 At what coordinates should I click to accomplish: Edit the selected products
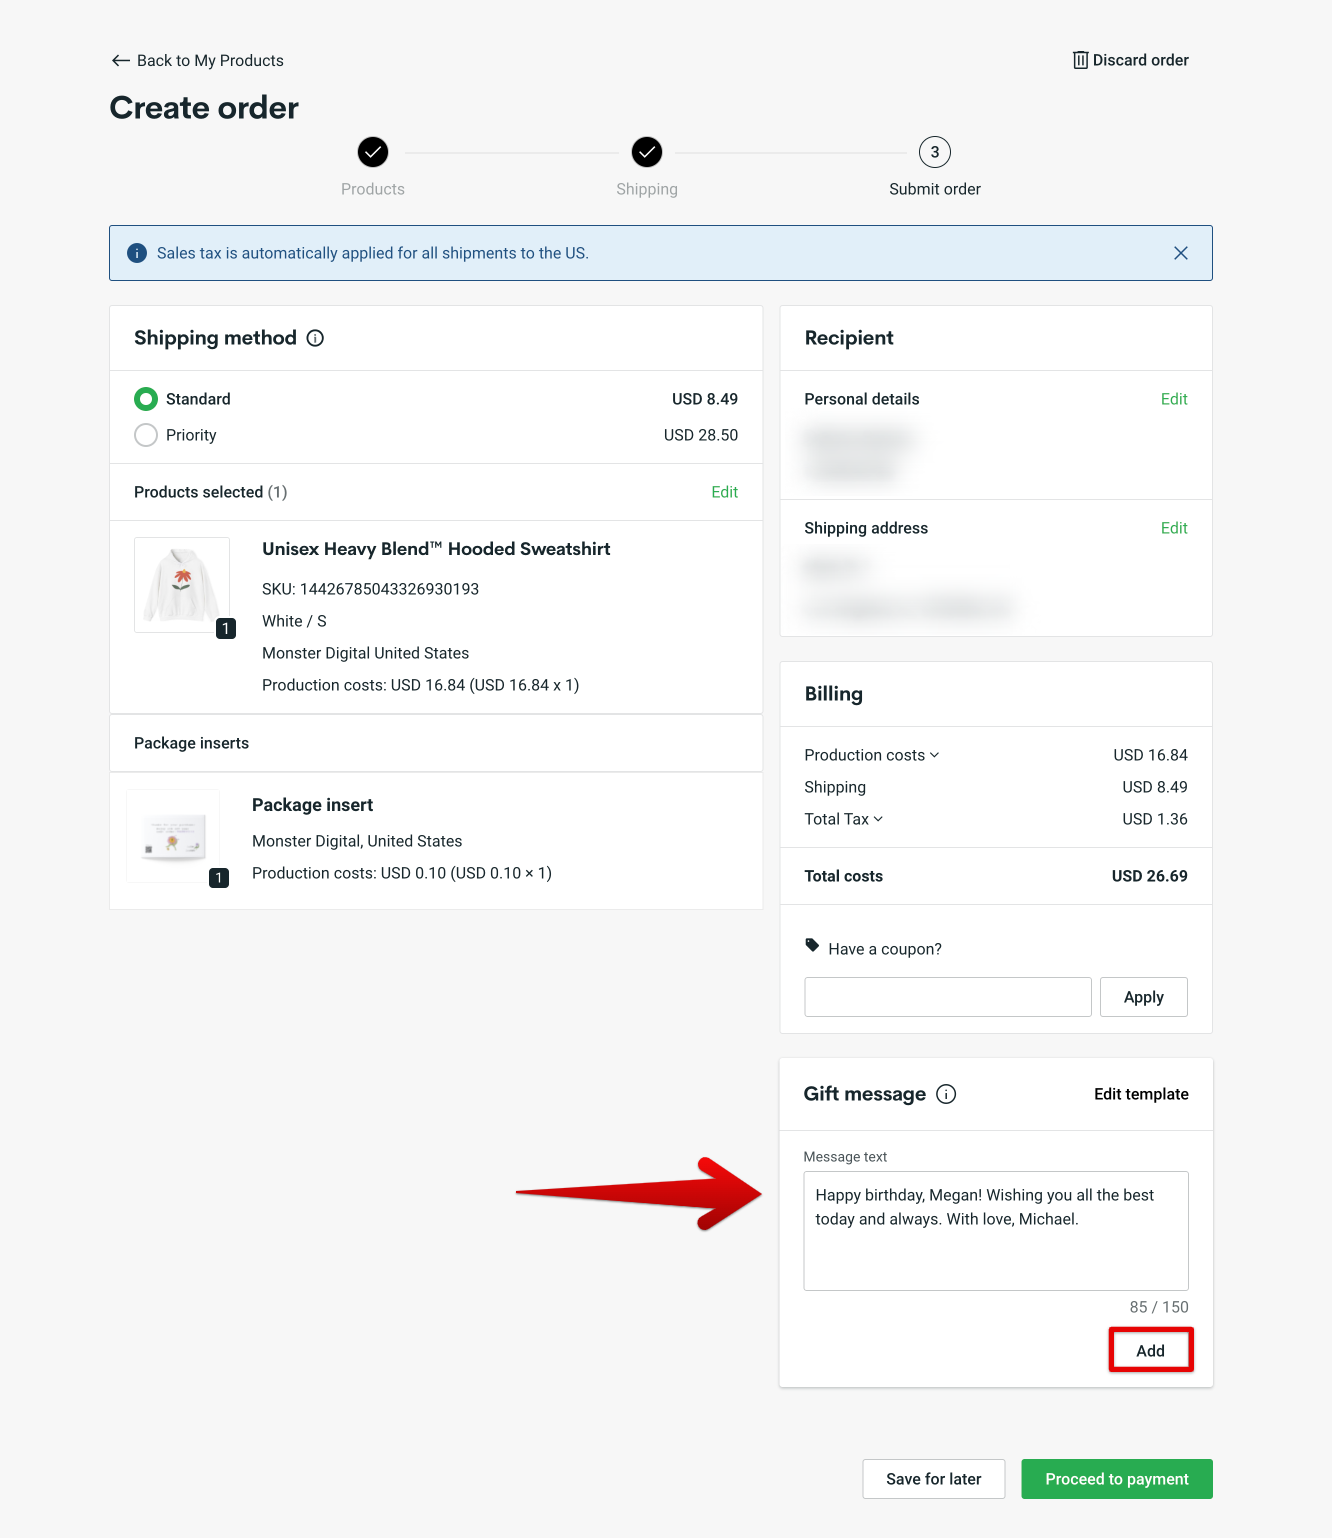(x=724, y=492)
